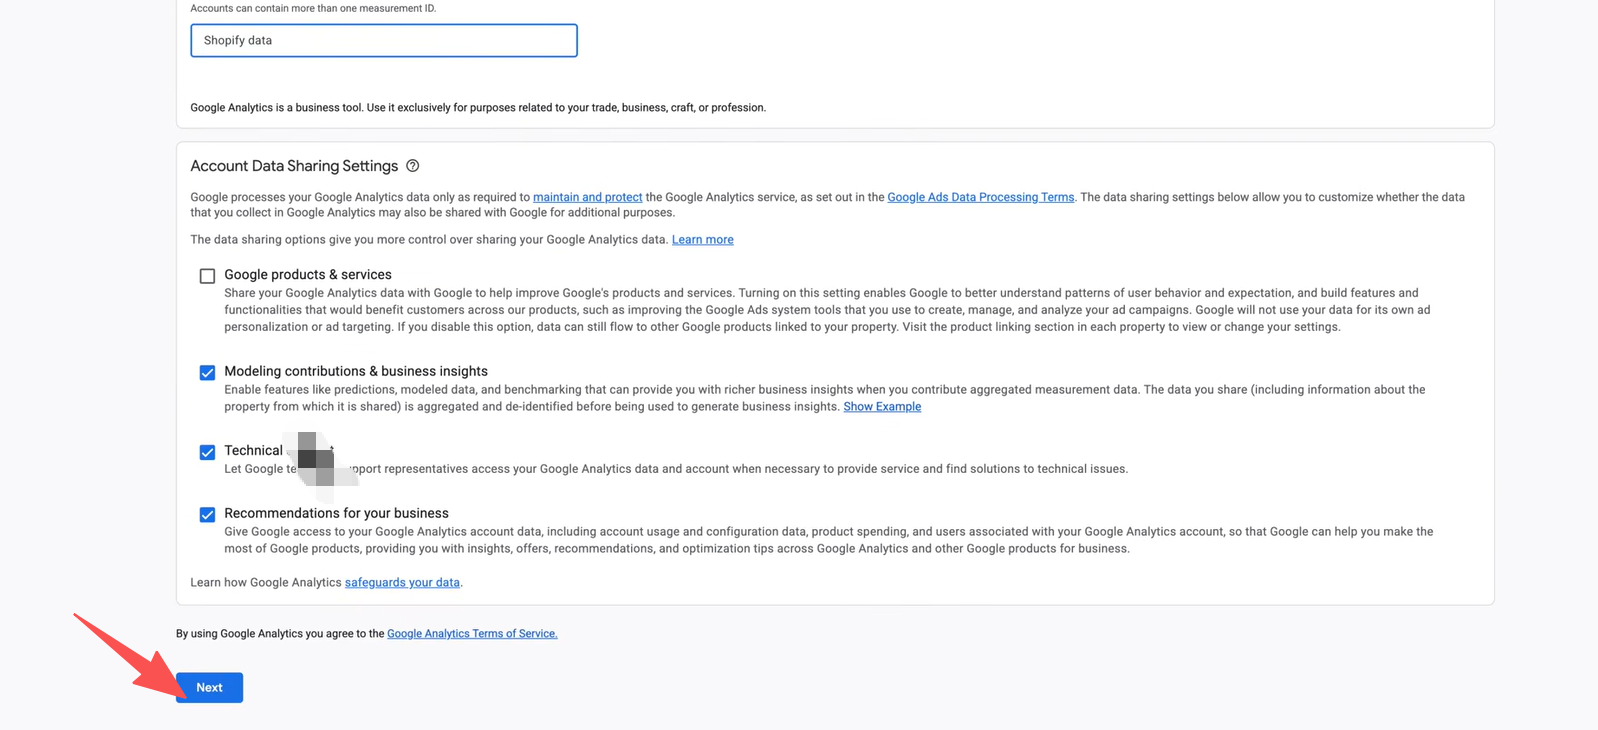Screen dimensions: 1598x730
Task: Click the Show Example link
Action: pos(882,407)
